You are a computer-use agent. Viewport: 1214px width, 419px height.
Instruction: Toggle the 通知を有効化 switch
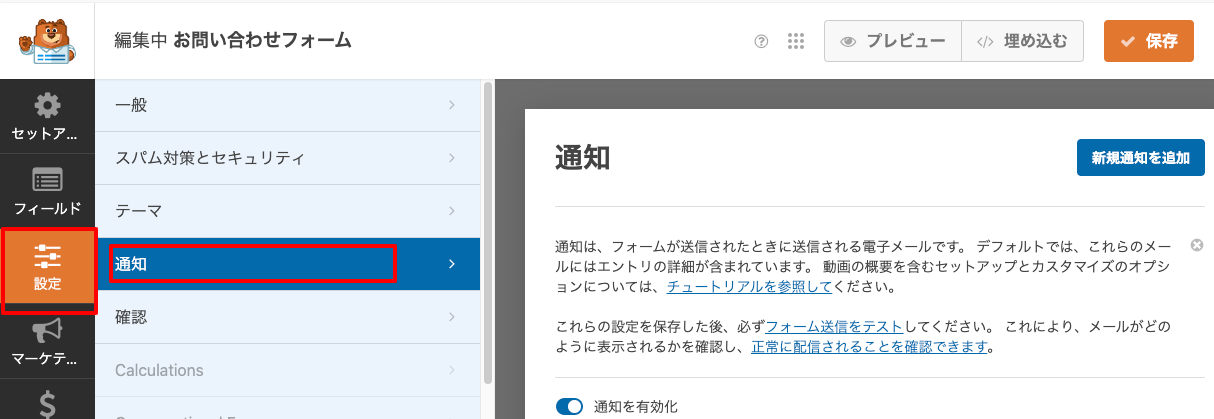(x=569, y=406)
